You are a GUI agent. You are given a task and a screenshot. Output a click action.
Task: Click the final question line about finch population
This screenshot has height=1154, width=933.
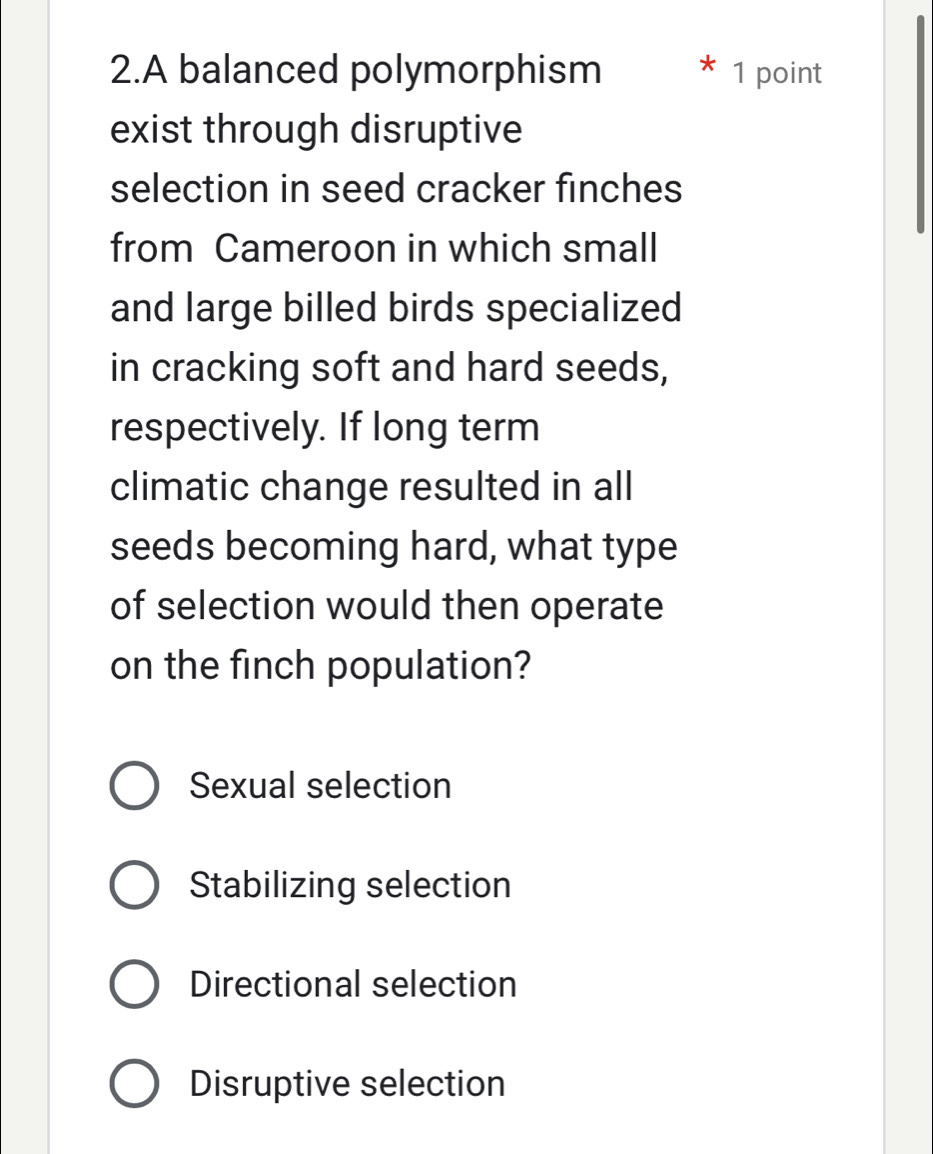point(320,665)
